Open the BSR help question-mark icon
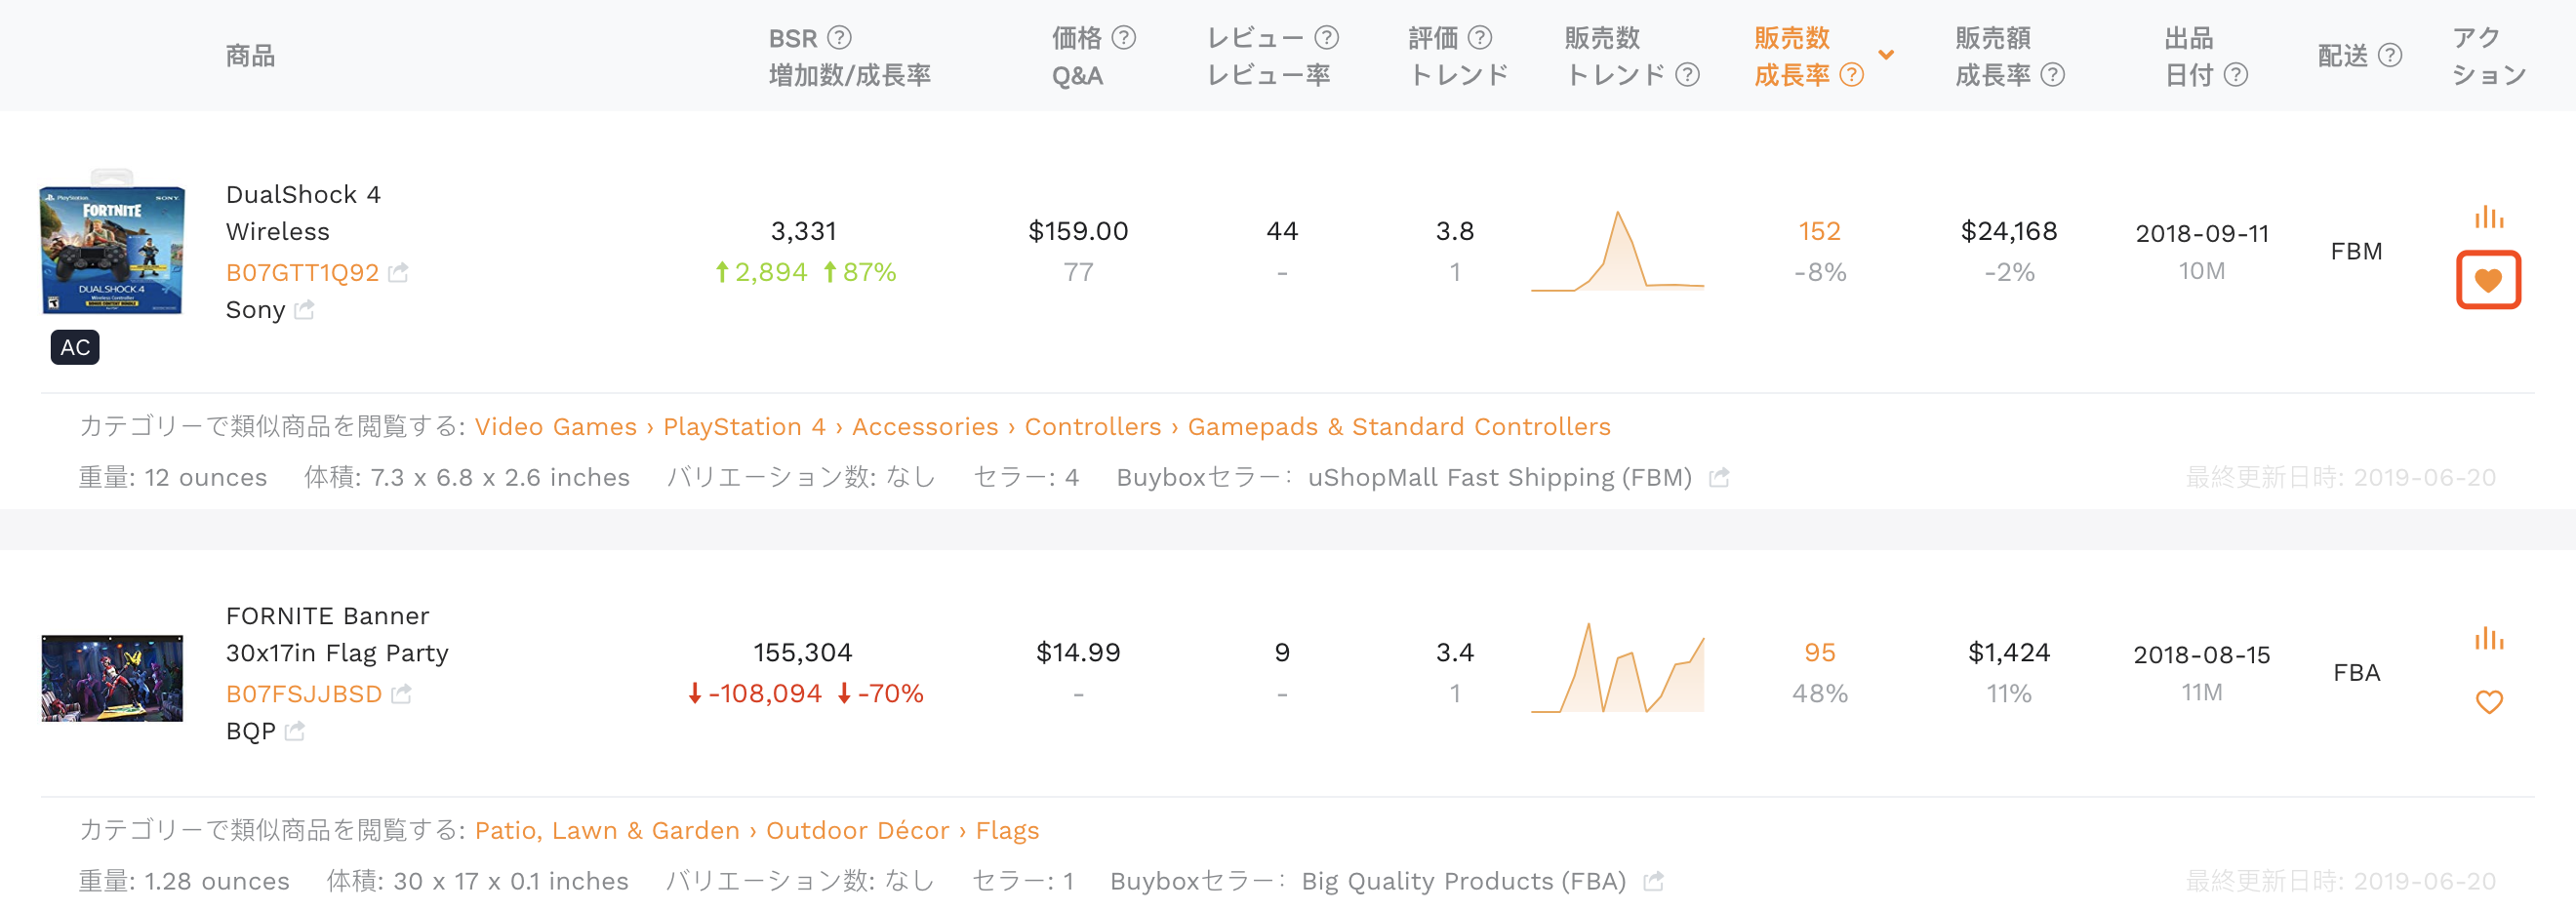The height and width of the screenshot is (911, 2576). pos(840,38)
